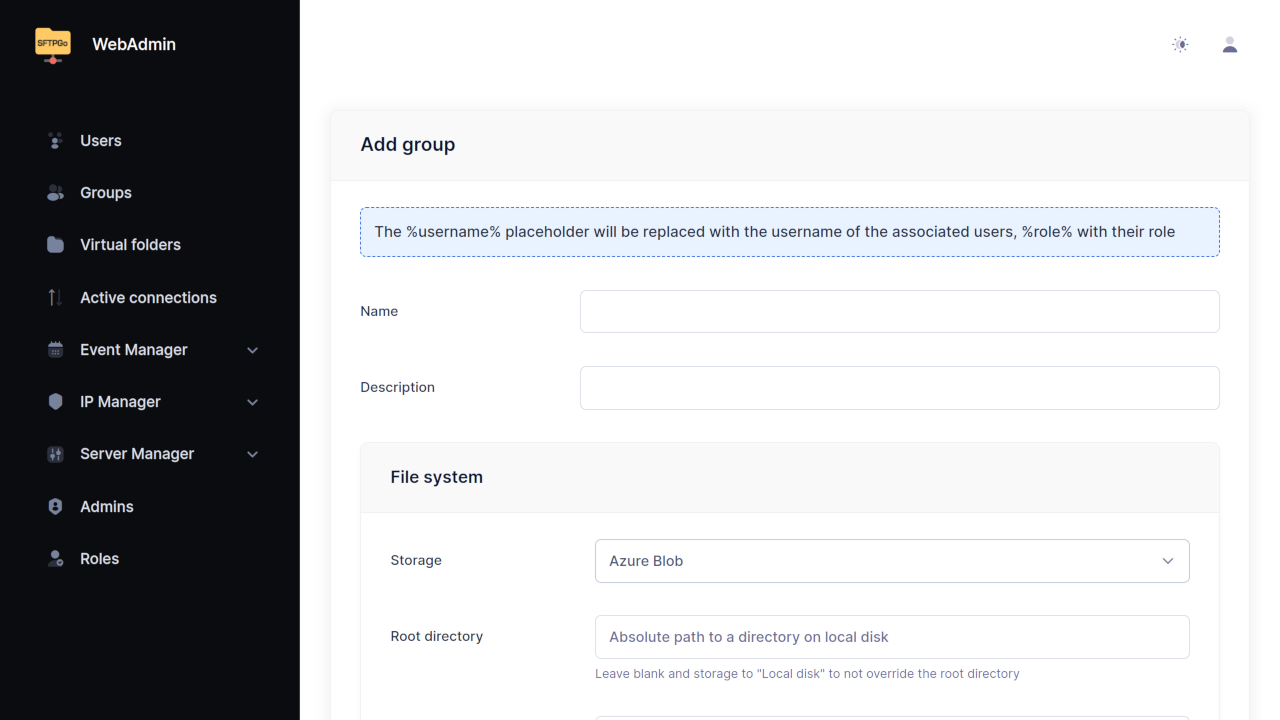Click the Virtual folders folder icon
Screen dimensions: 1280x720
(x=55, y=245)
